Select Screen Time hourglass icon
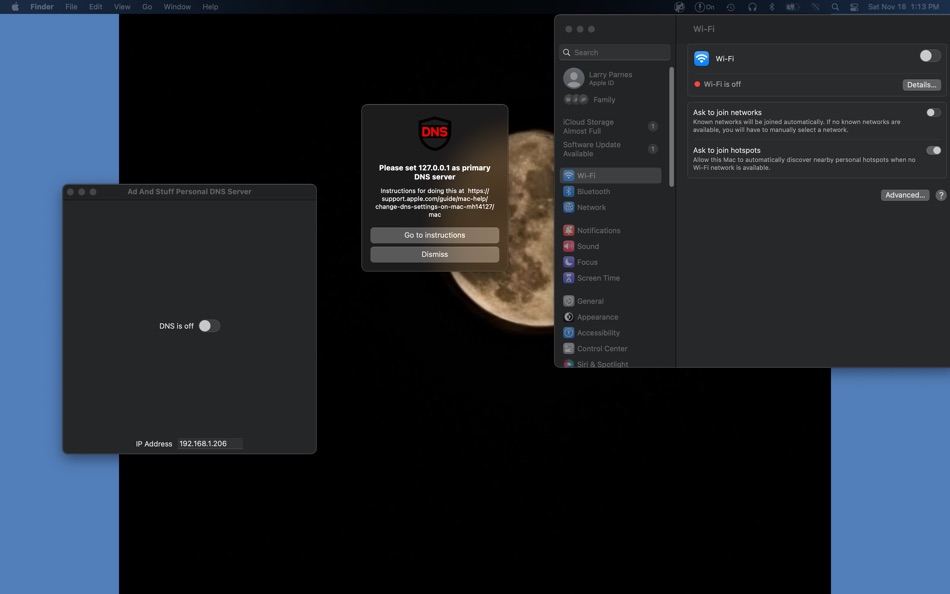This screenshot has height=594, width=950. click(x=569, y=278)
